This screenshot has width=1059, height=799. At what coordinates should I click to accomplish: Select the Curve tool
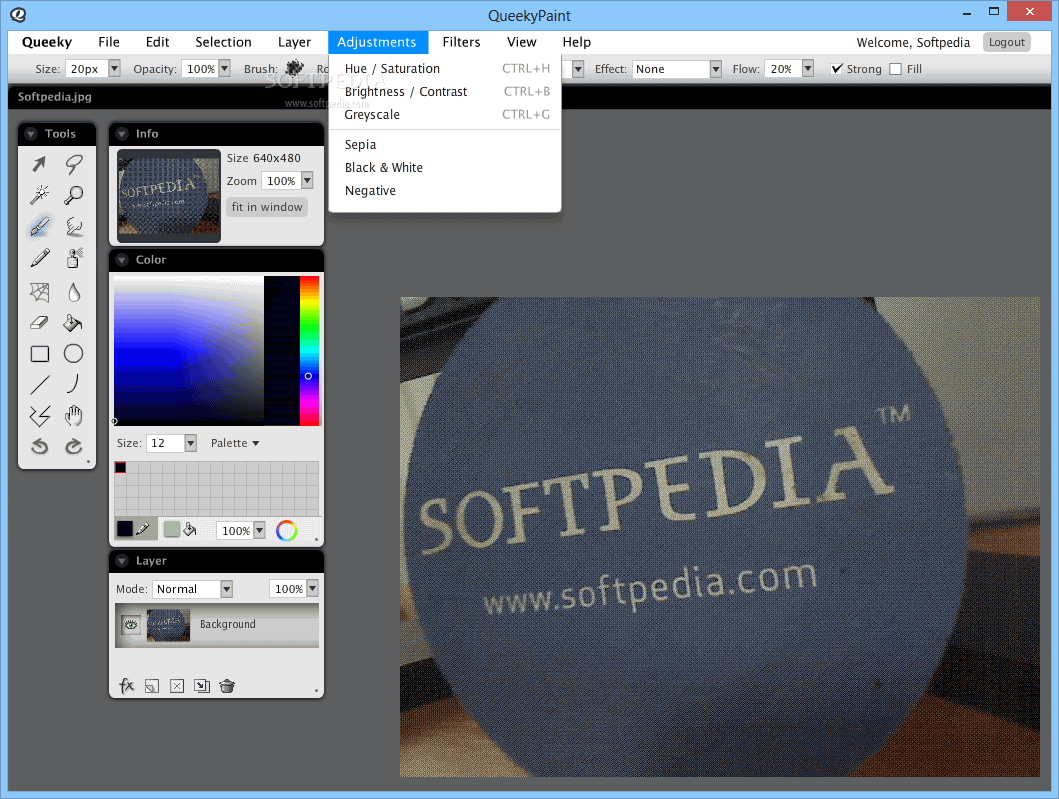(x=74, y=384)
